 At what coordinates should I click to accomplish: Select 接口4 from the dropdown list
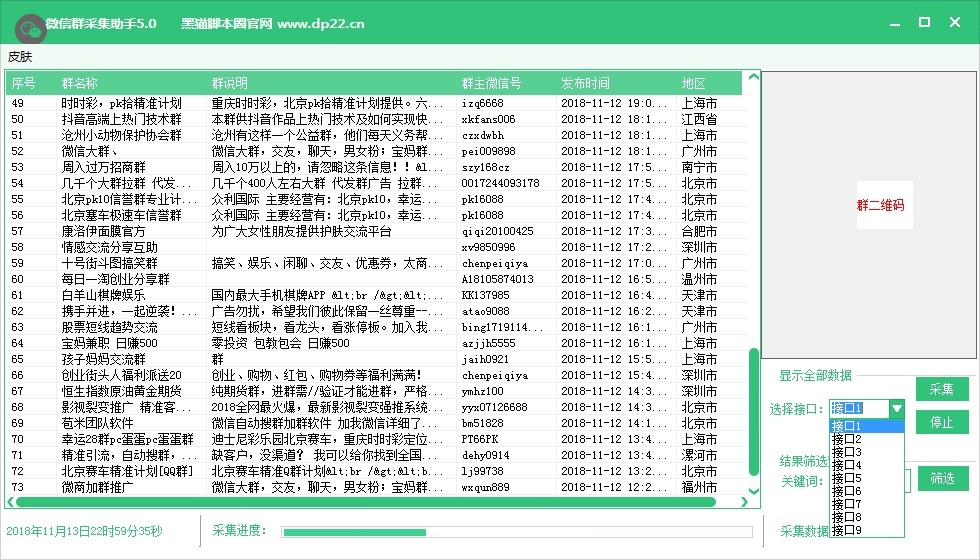(x=867, y=465)
